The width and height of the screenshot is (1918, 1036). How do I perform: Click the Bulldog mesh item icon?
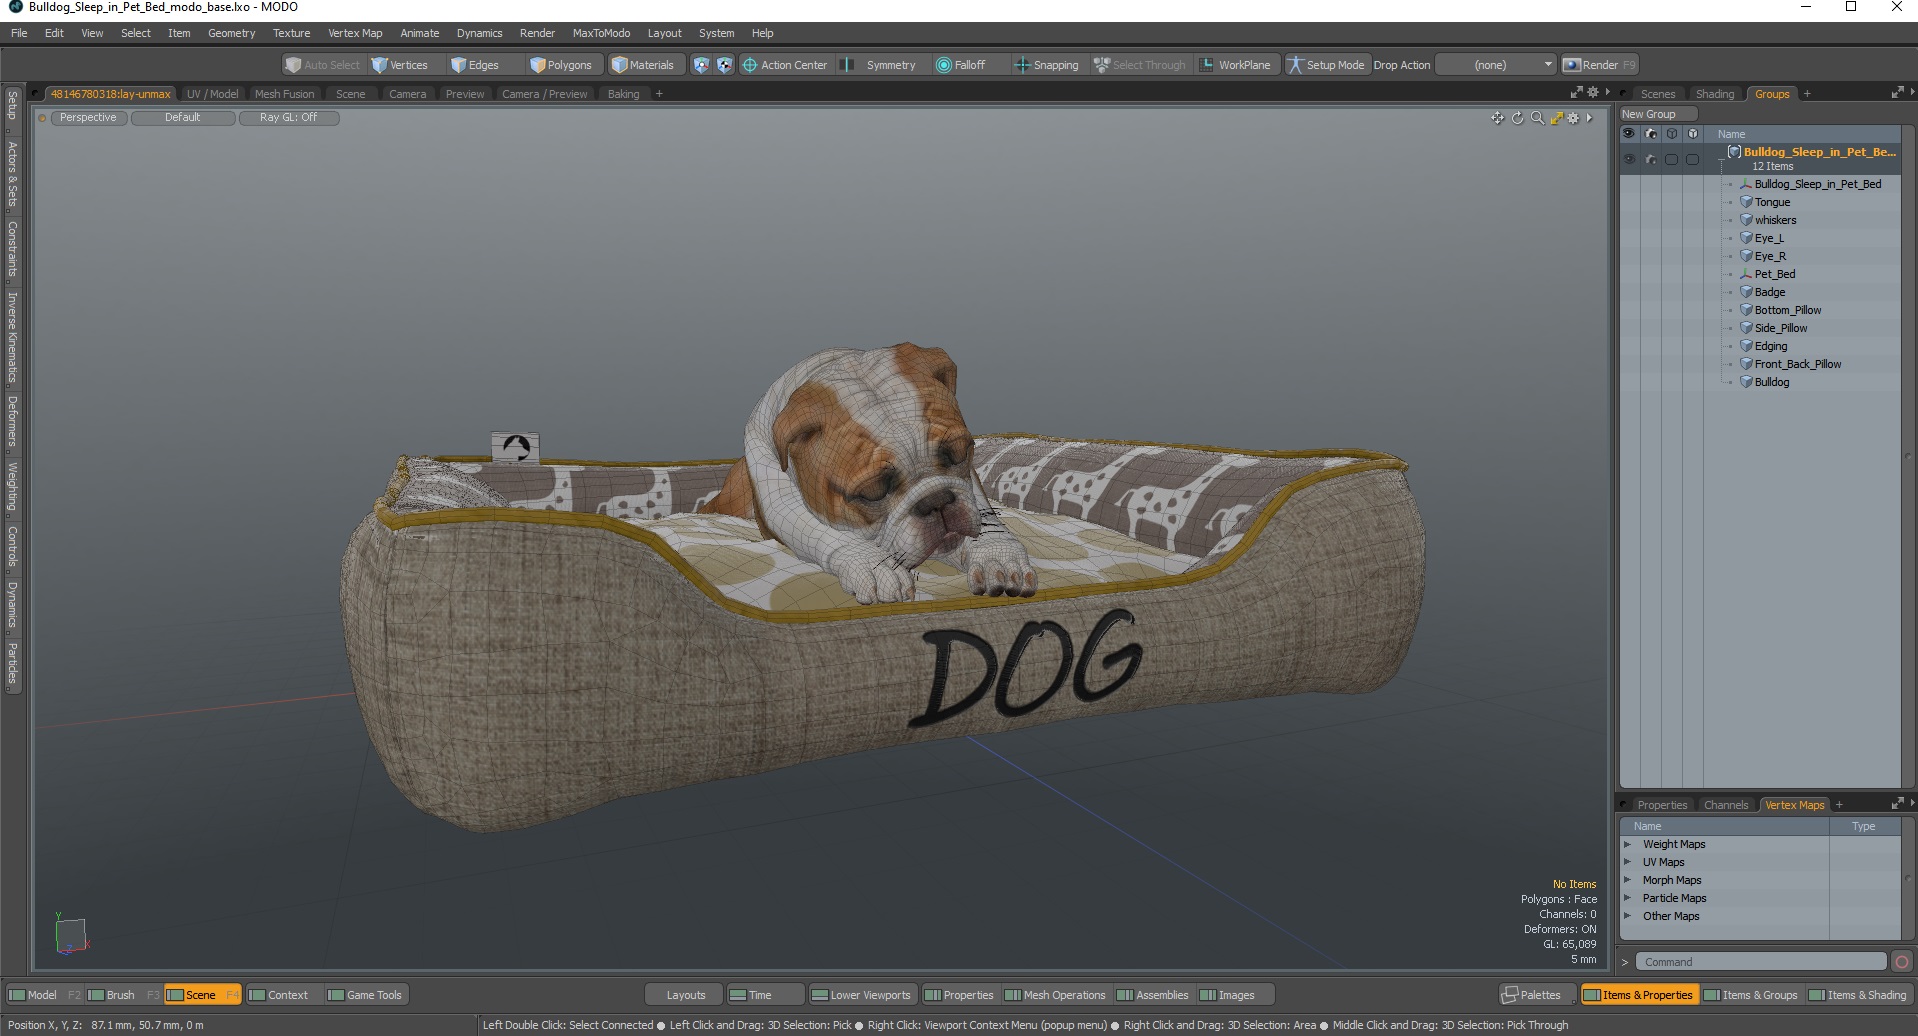(1746, 382)
